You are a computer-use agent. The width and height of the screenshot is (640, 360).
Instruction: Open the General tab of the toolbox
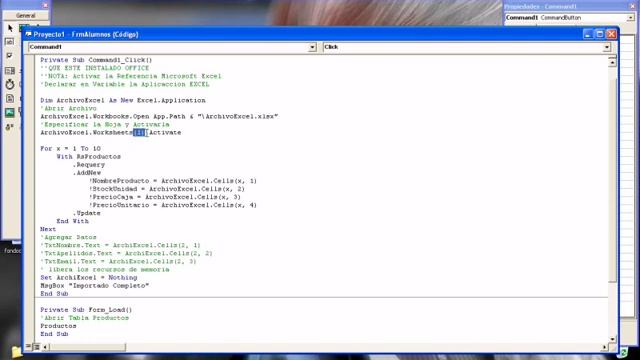[26, 16]
